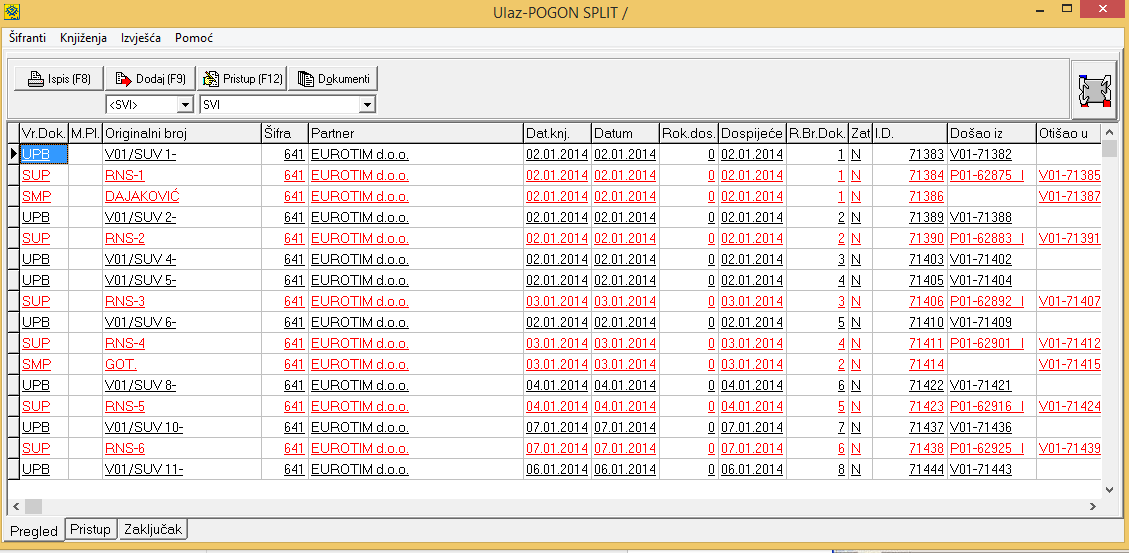Click horizontal scrollbar left arrow
Screen dimensions: 1129x553
coord(17,506)
